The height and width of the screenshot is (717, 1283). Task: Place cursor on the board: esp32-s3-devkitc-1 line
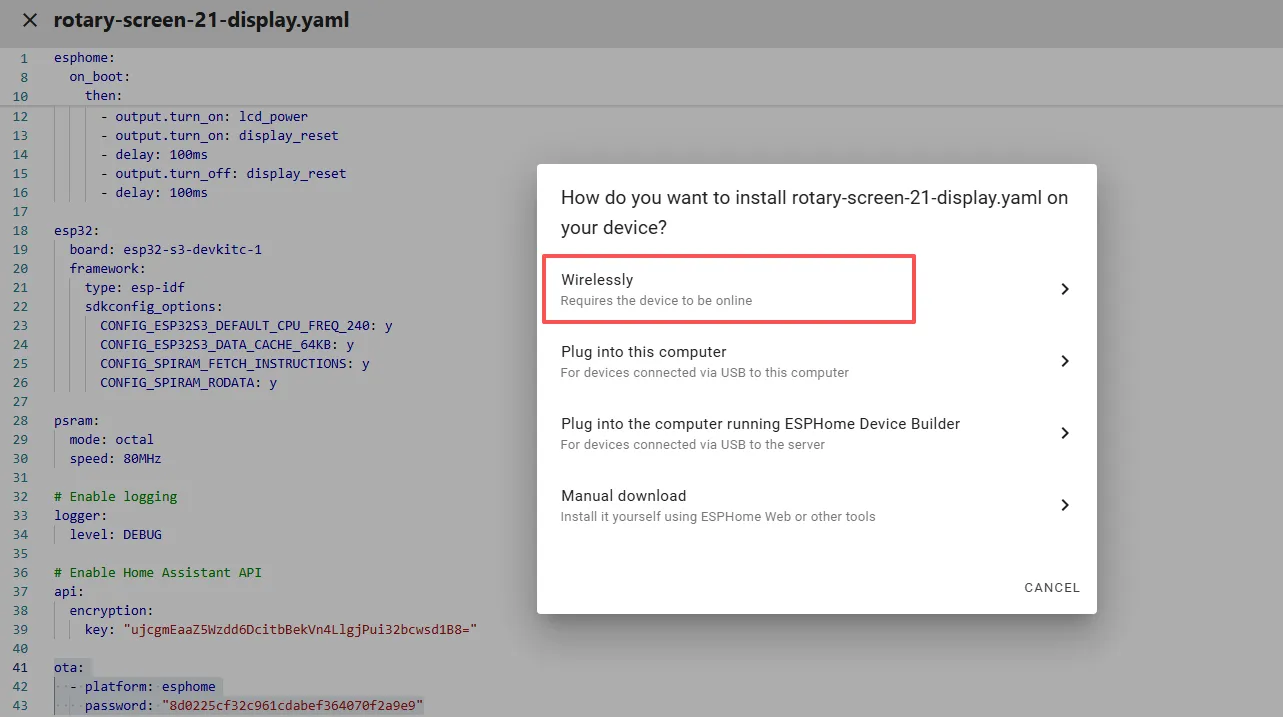coord(165,249)
